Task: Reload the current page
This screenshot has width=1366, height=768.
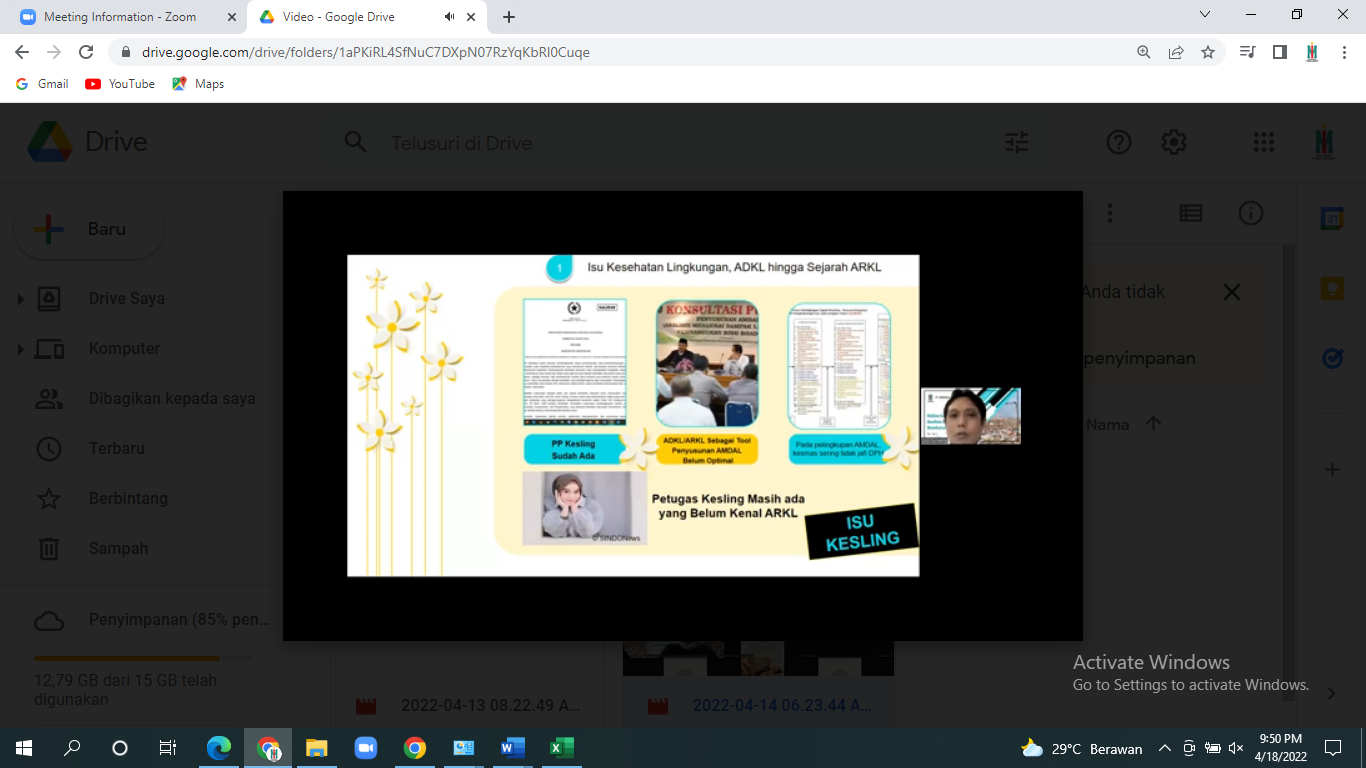Action: click(86, 52)
